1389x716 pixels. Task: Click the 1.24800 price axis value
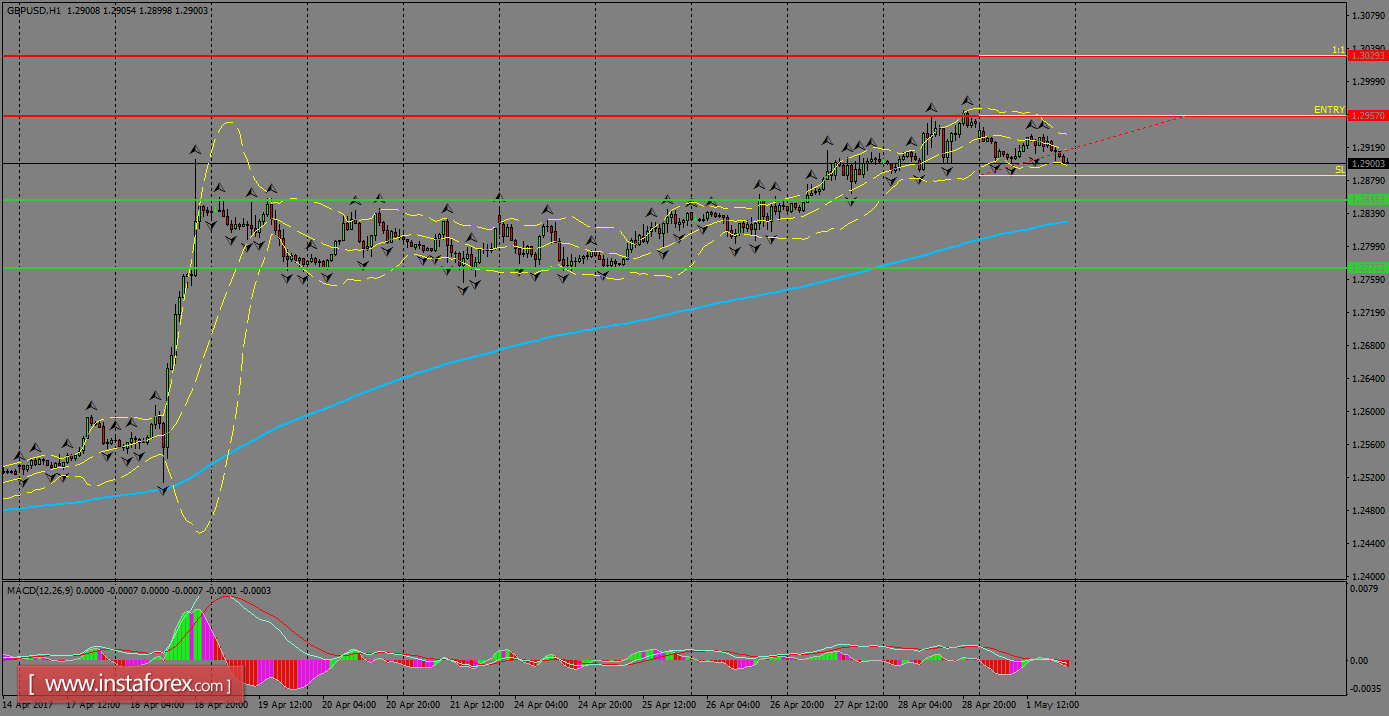coord(1367,511)
